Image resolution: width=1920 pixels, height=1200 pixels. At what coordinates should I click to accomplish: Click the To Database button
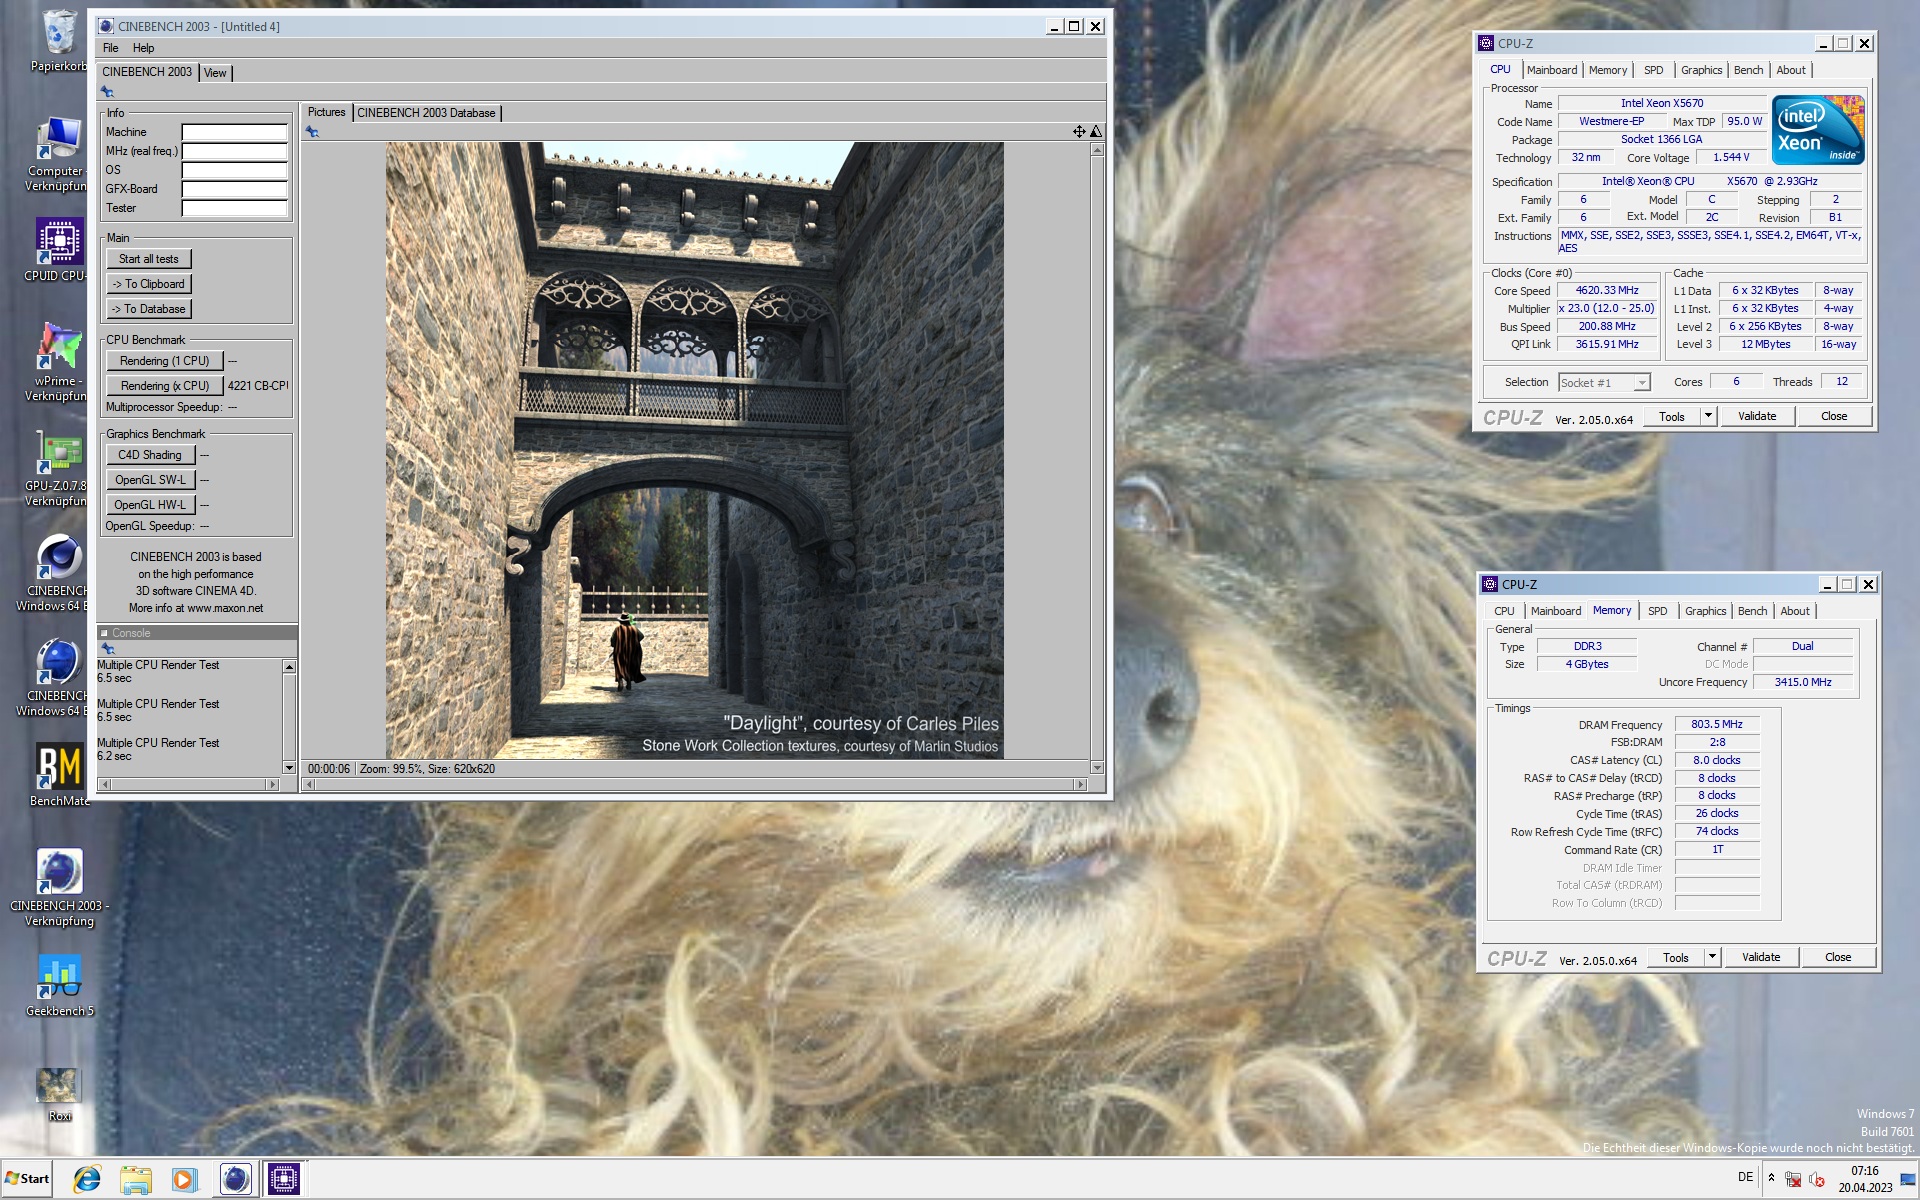tap(149, 309)
